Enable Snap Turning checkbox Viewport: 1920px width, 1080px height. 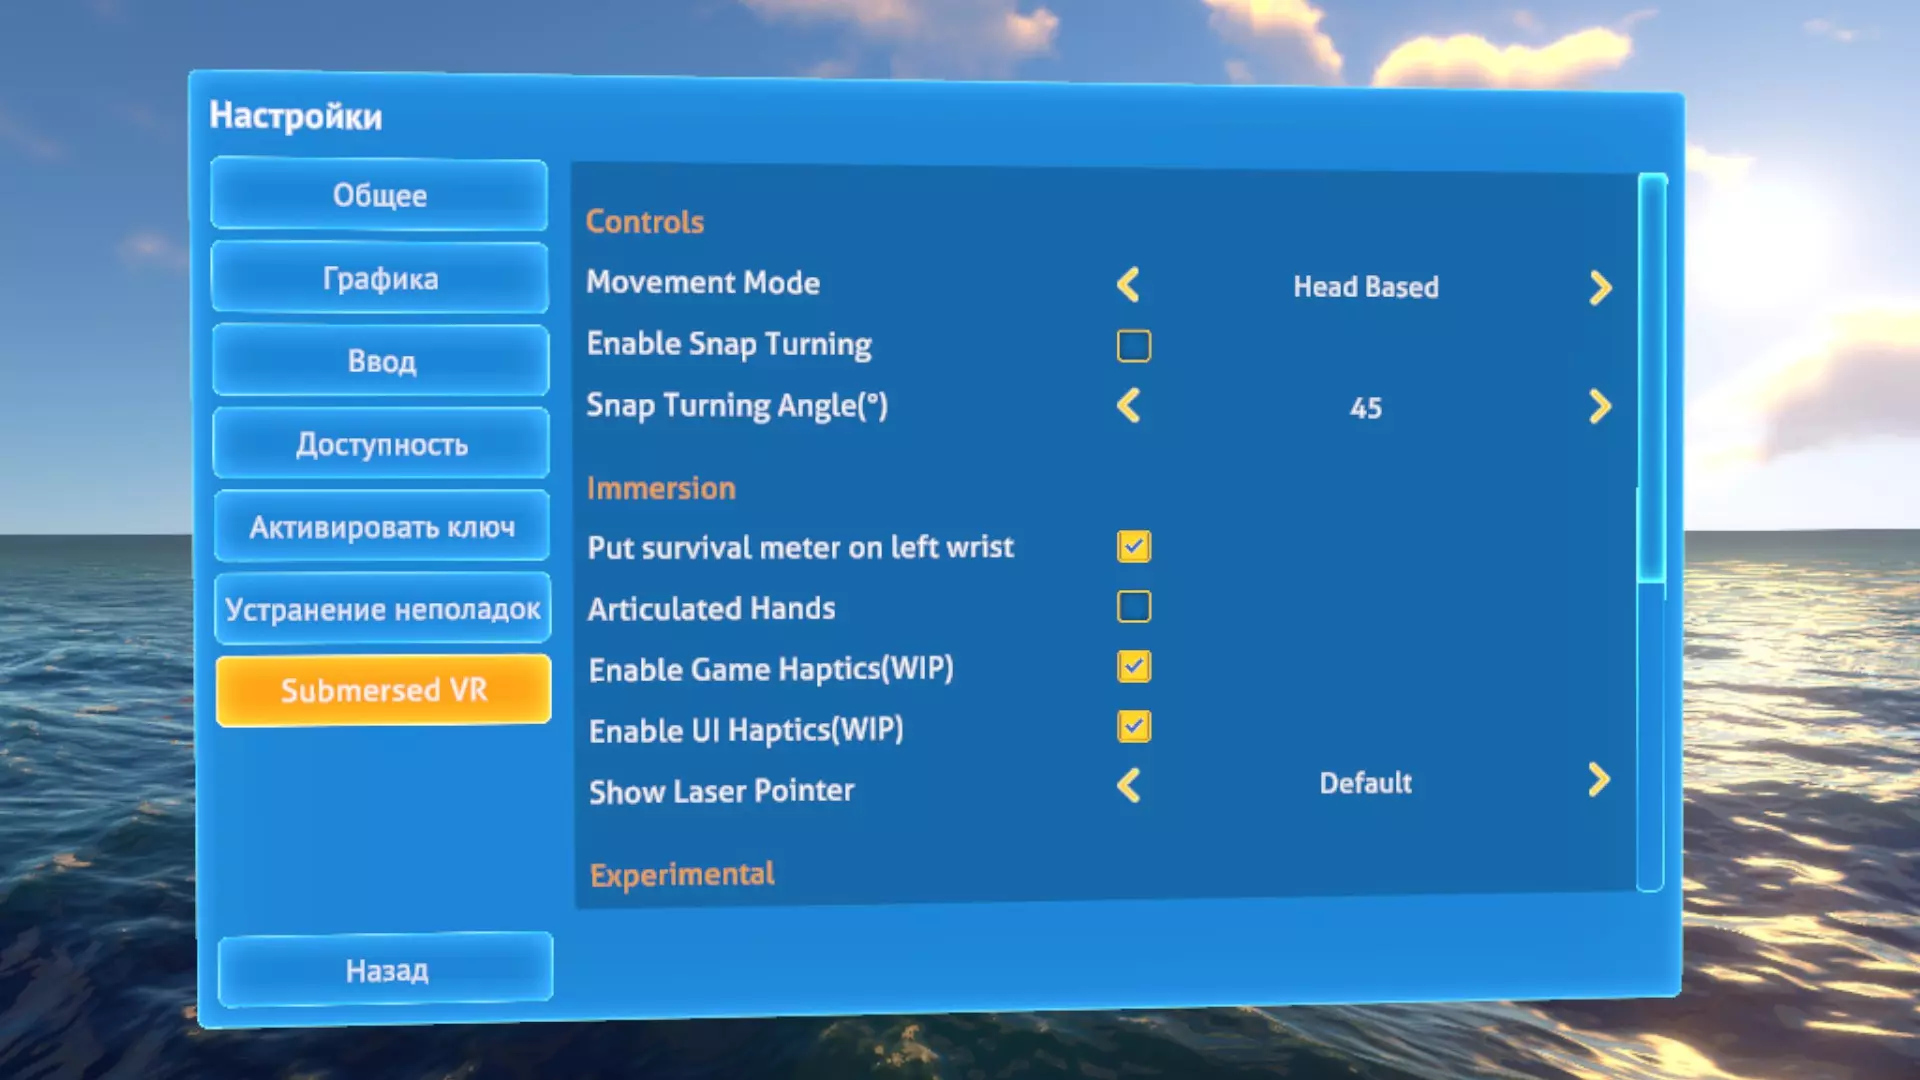1133,346
